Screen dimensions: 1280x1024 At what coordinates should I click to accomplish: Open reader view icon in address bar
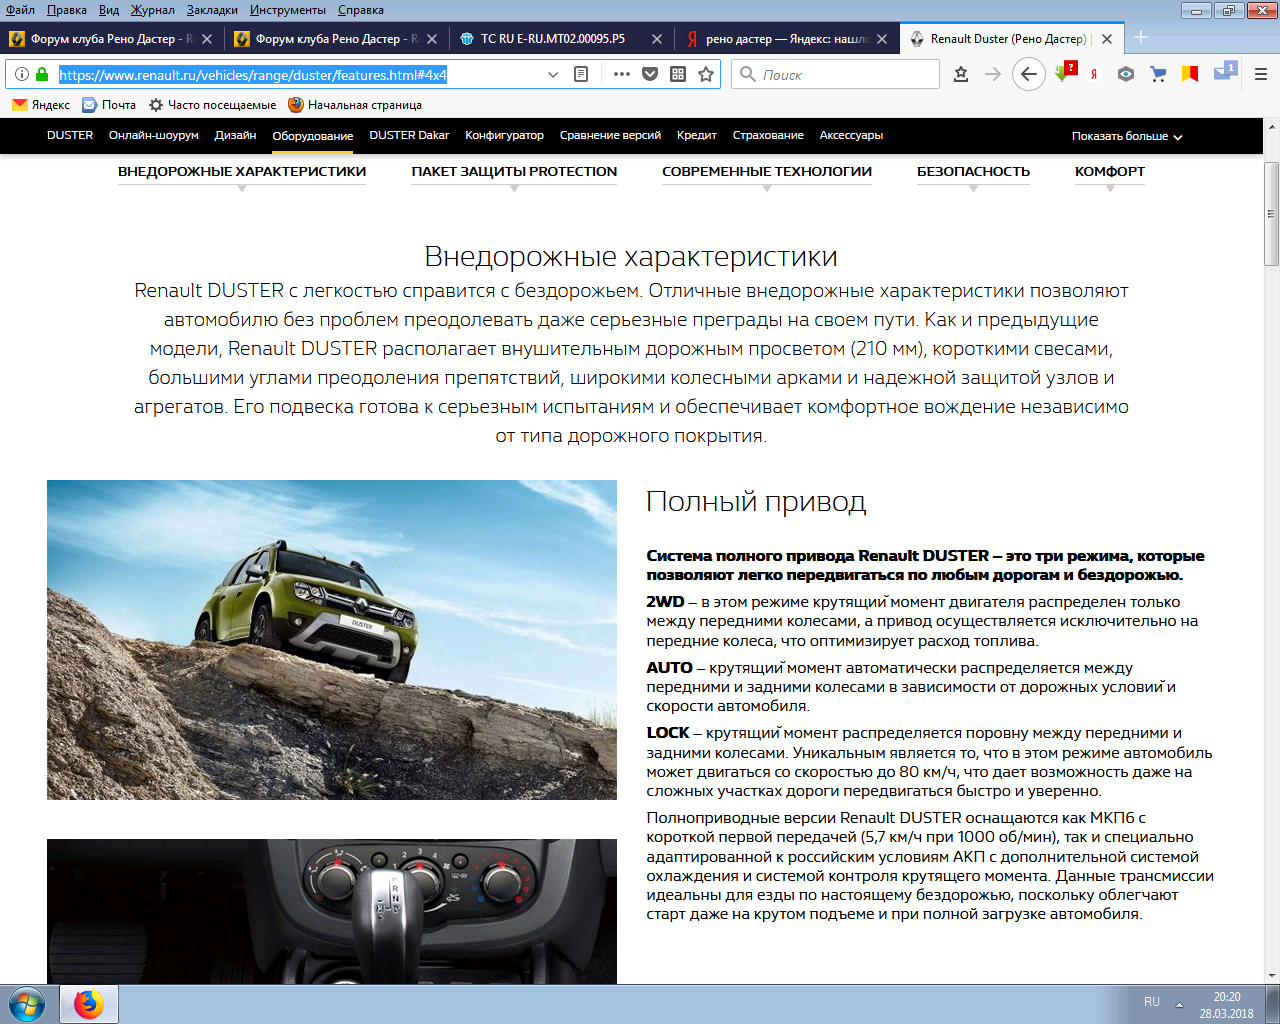[581, 74]
